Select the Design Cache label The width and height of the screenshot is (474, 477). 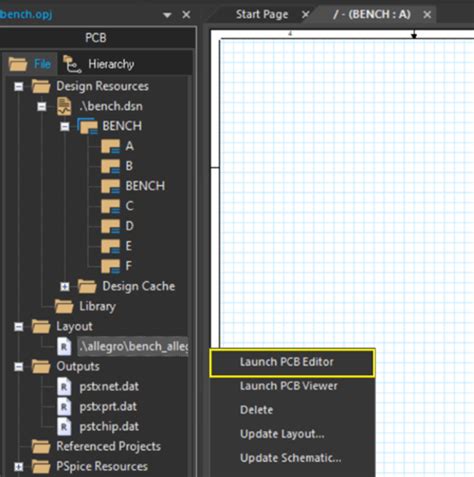click(x=139, y=286)
